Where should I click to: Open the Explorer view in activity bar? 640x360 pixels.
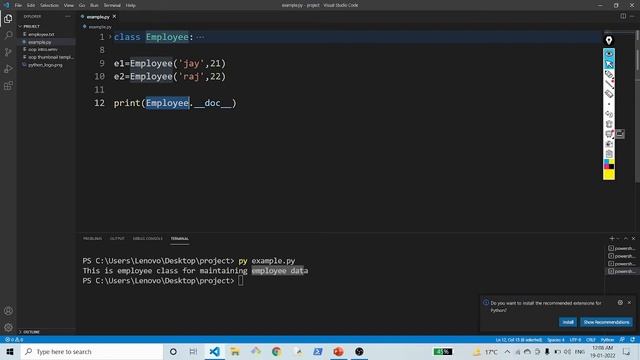(x=8, y=19)
